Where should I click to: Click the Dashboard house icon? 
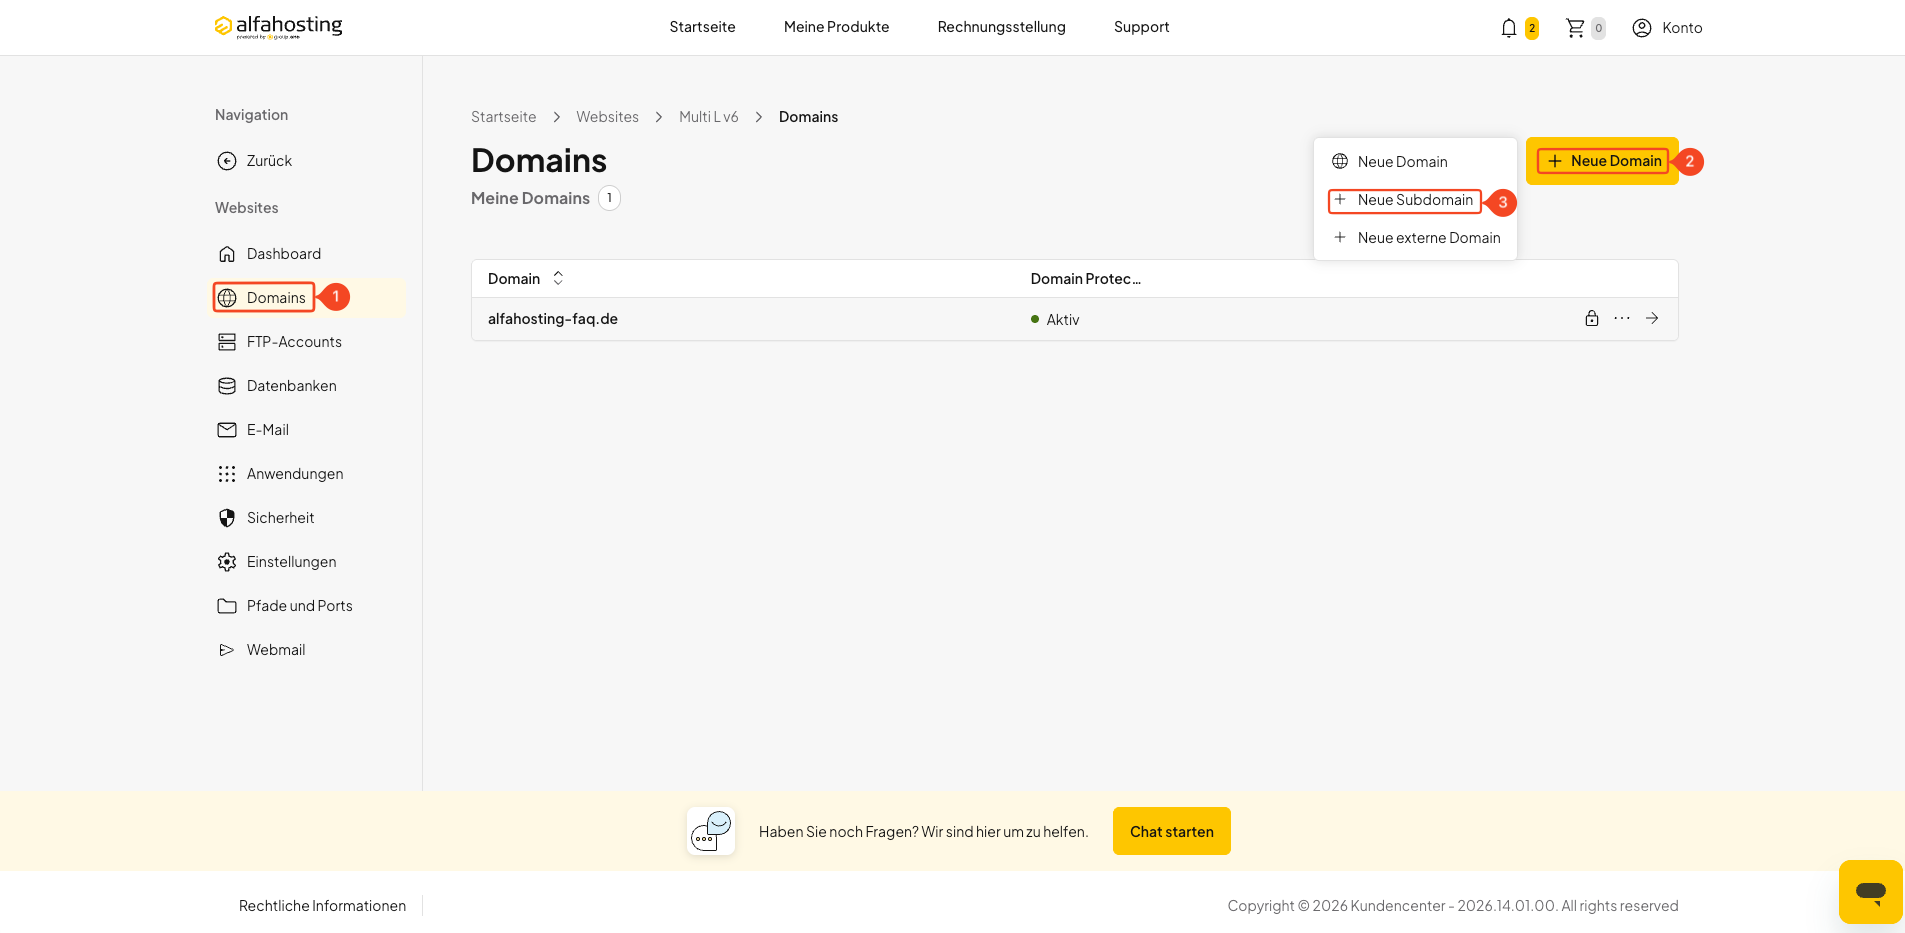click(x=227, y=254)
